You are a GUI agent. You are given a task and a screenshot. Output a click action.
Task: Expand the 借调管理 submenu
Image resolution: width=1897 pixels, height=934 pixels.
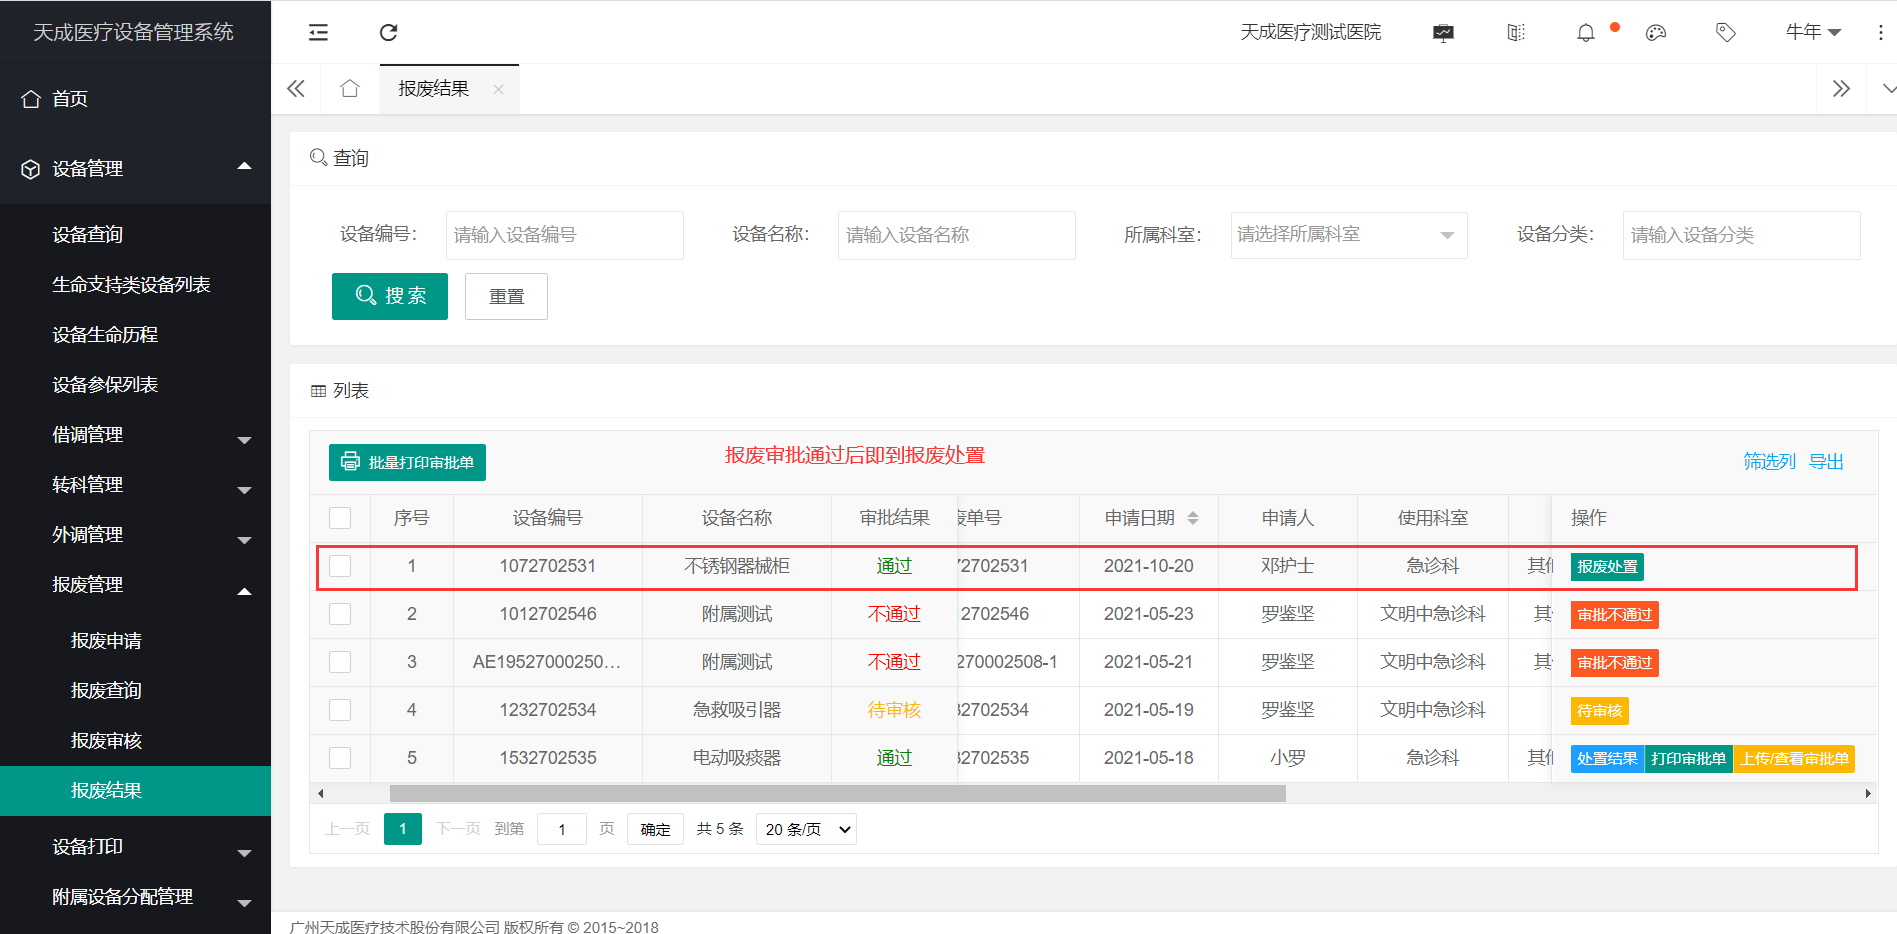(x=244, y=440)
